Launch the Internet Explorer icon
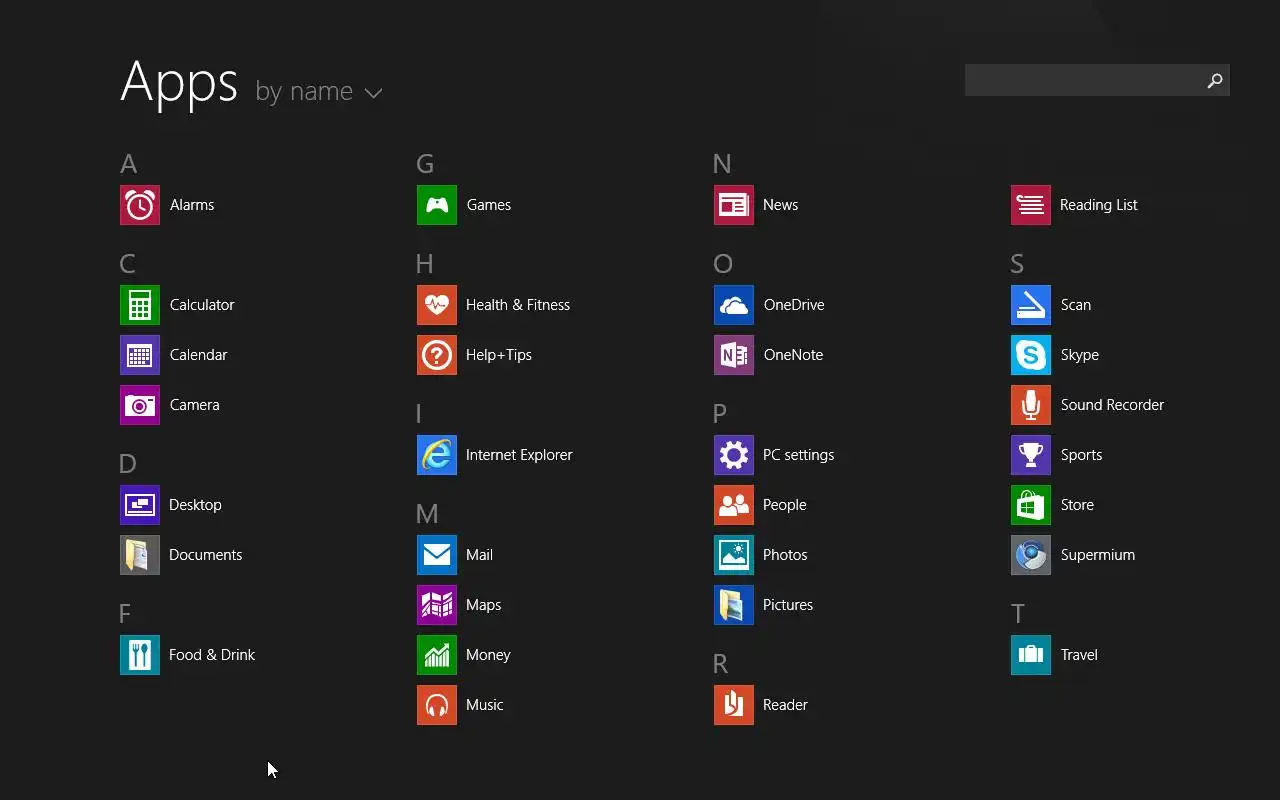The width and height of the screenshot is (1280, 800). click(x=437, y=455)
